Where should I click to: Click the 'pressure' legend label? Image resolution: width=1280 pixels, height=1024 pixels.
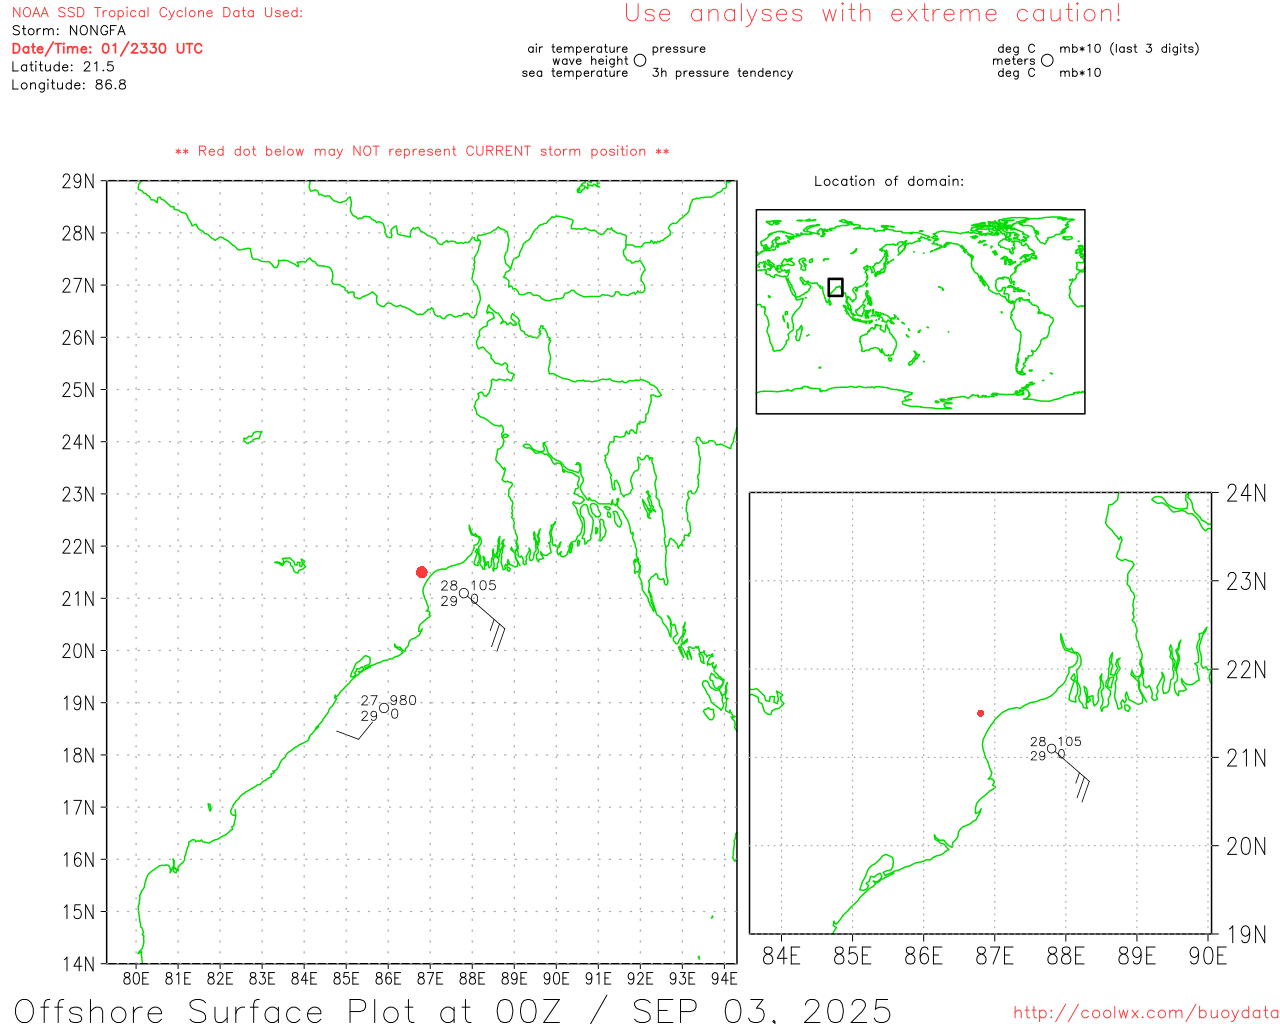(x=679, y=49)
